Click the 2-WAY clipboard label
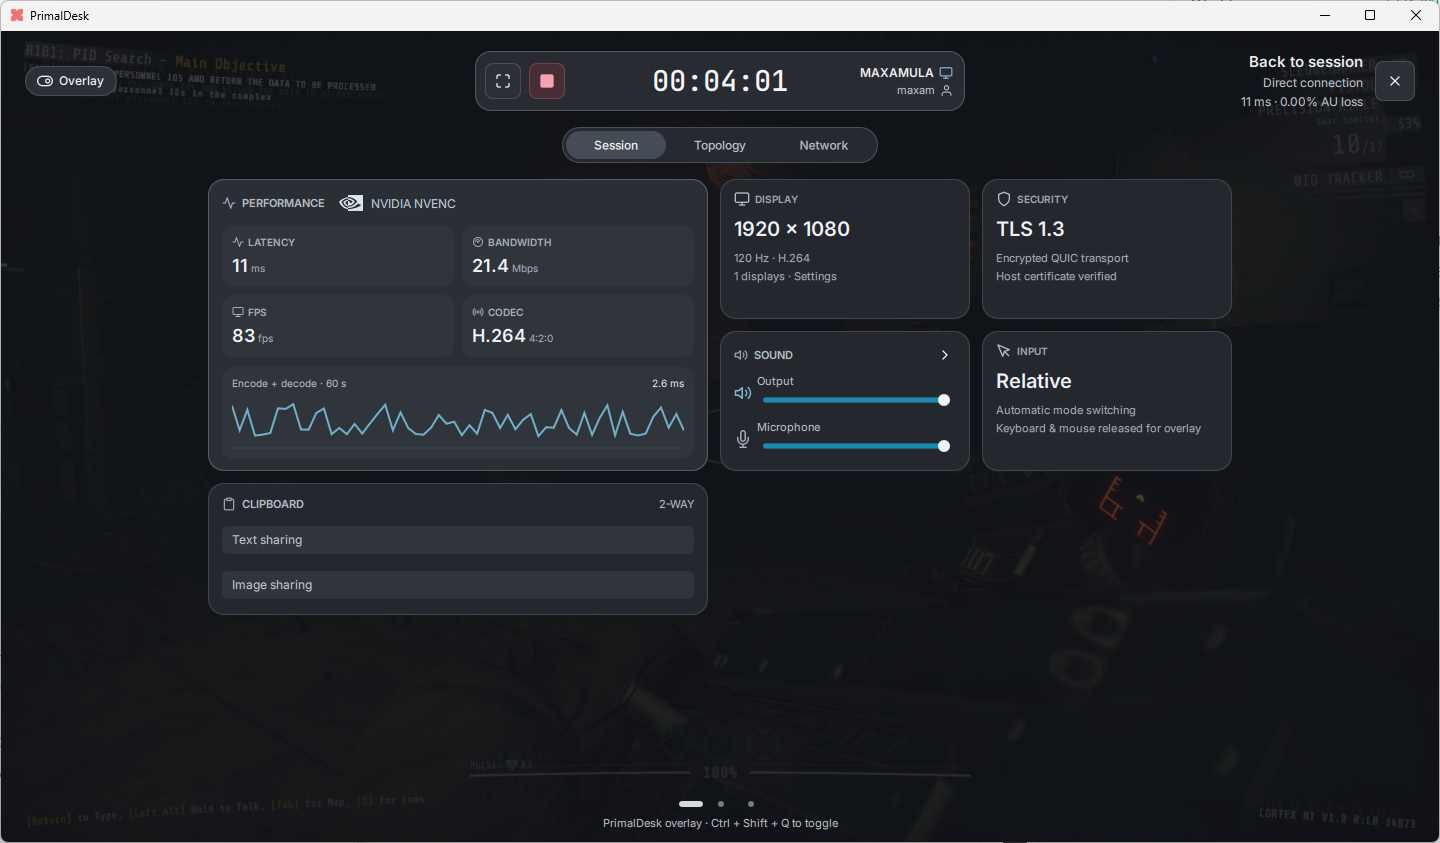Screen dimensions: 1440x843 (676, 504)
